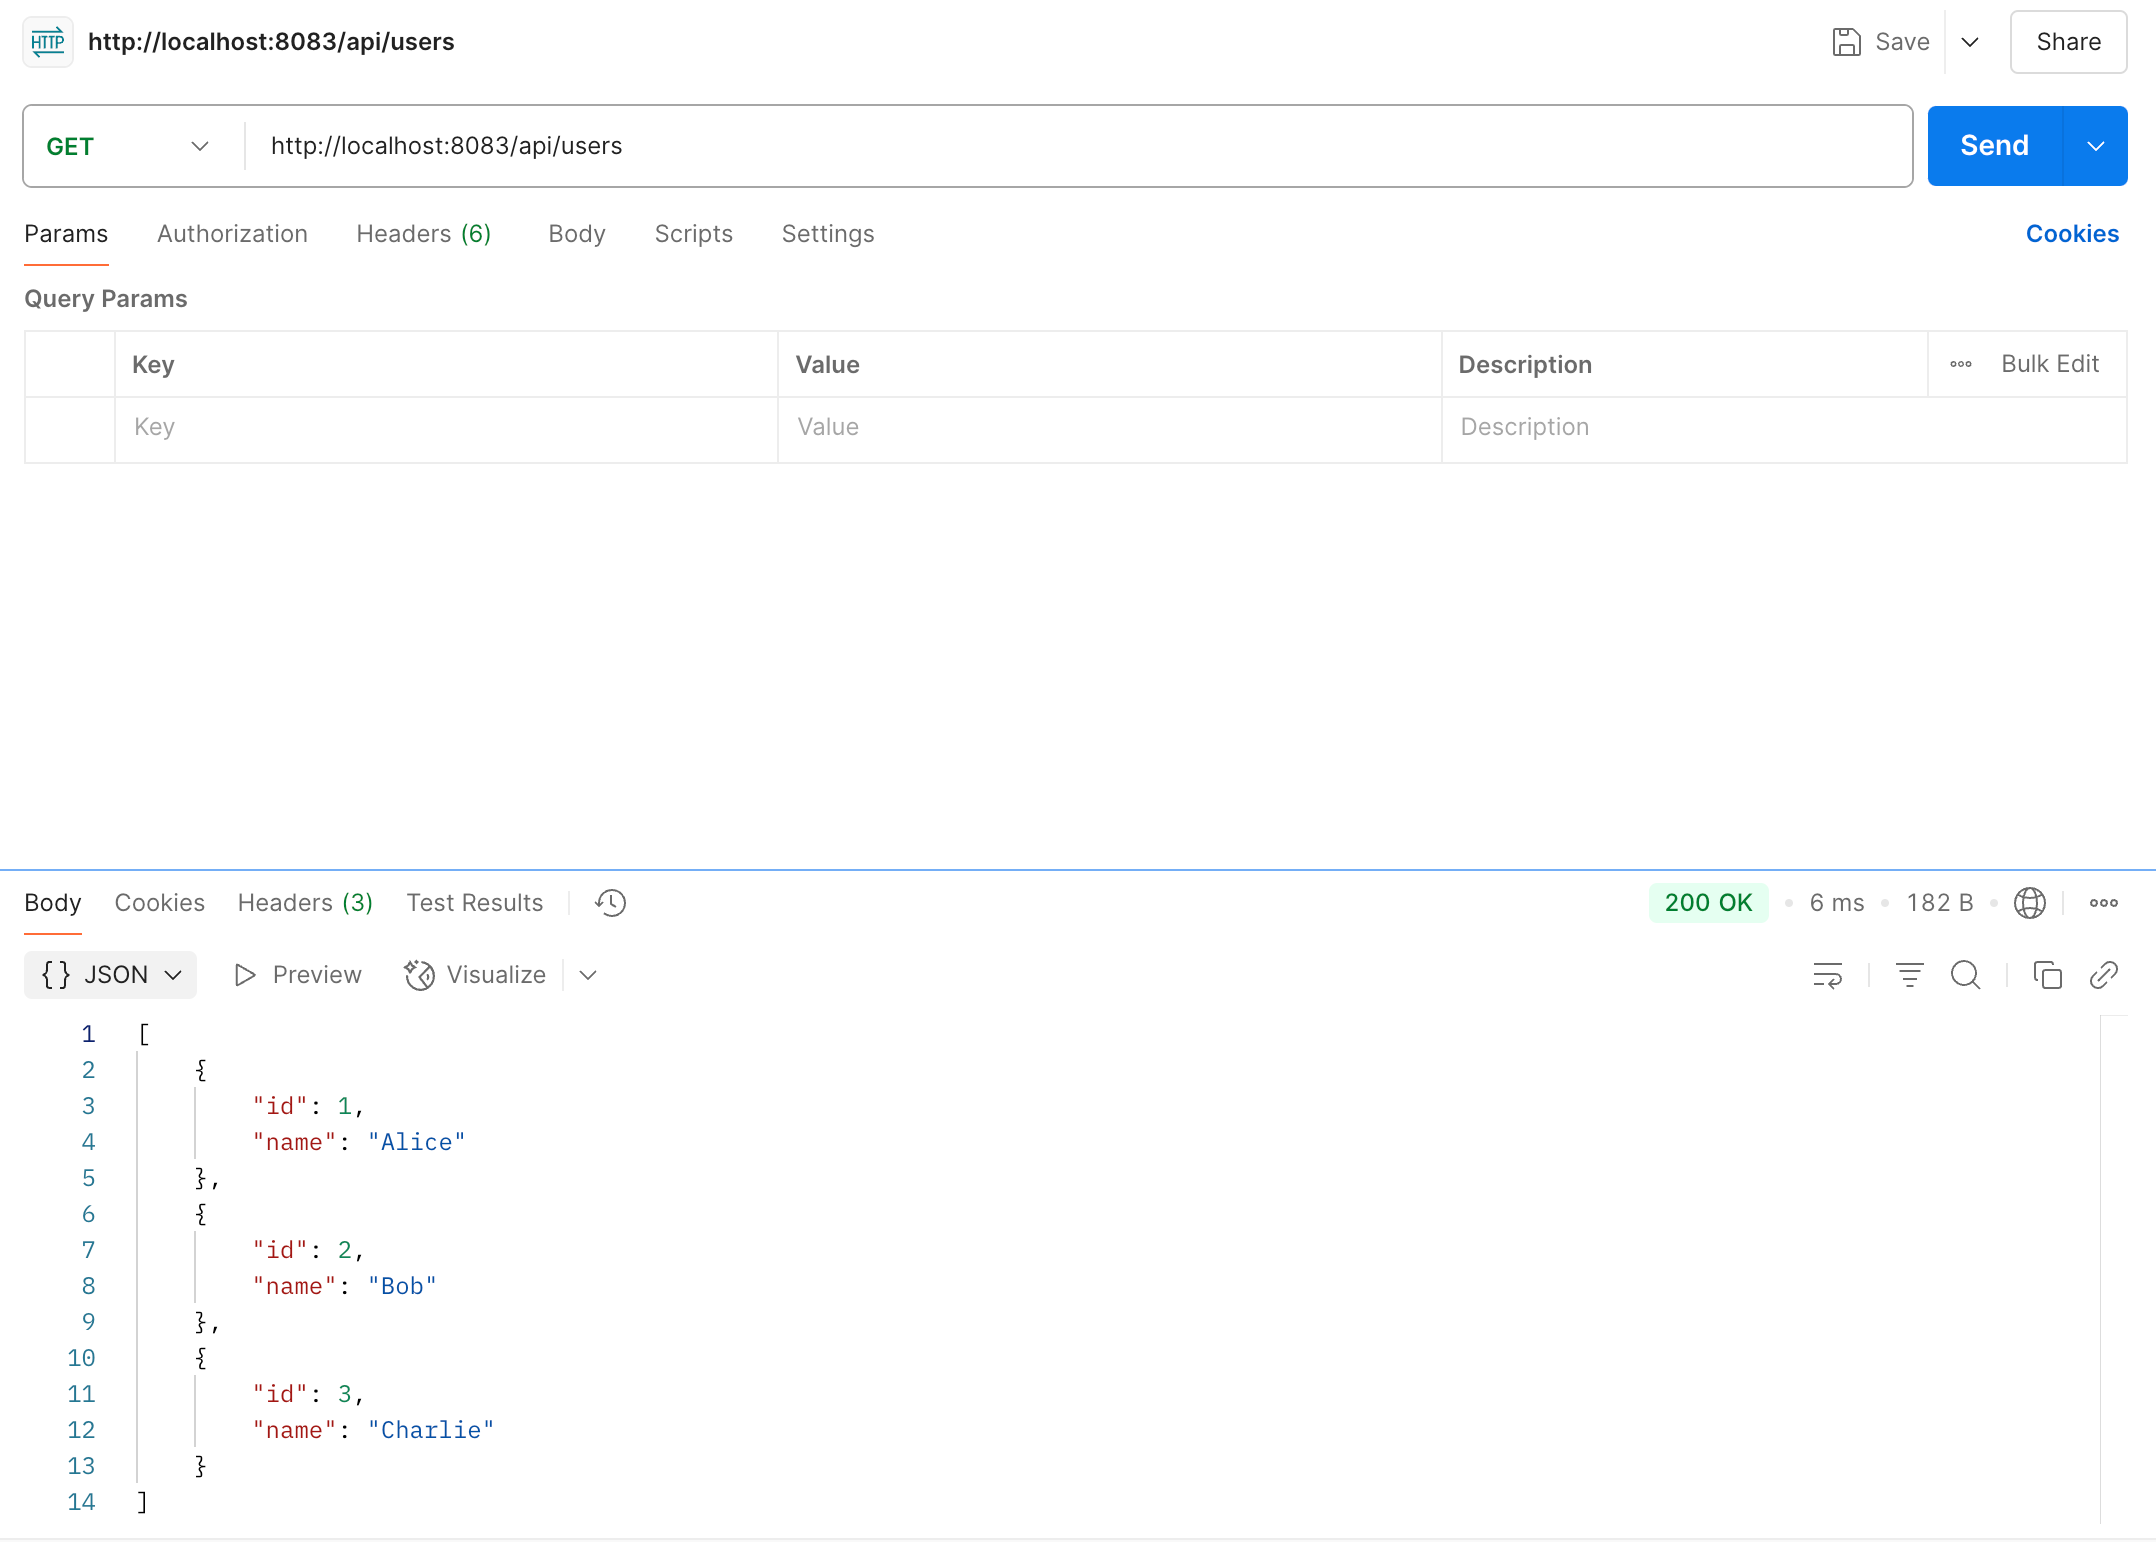Click the Save icon button

pos(1846,42)
